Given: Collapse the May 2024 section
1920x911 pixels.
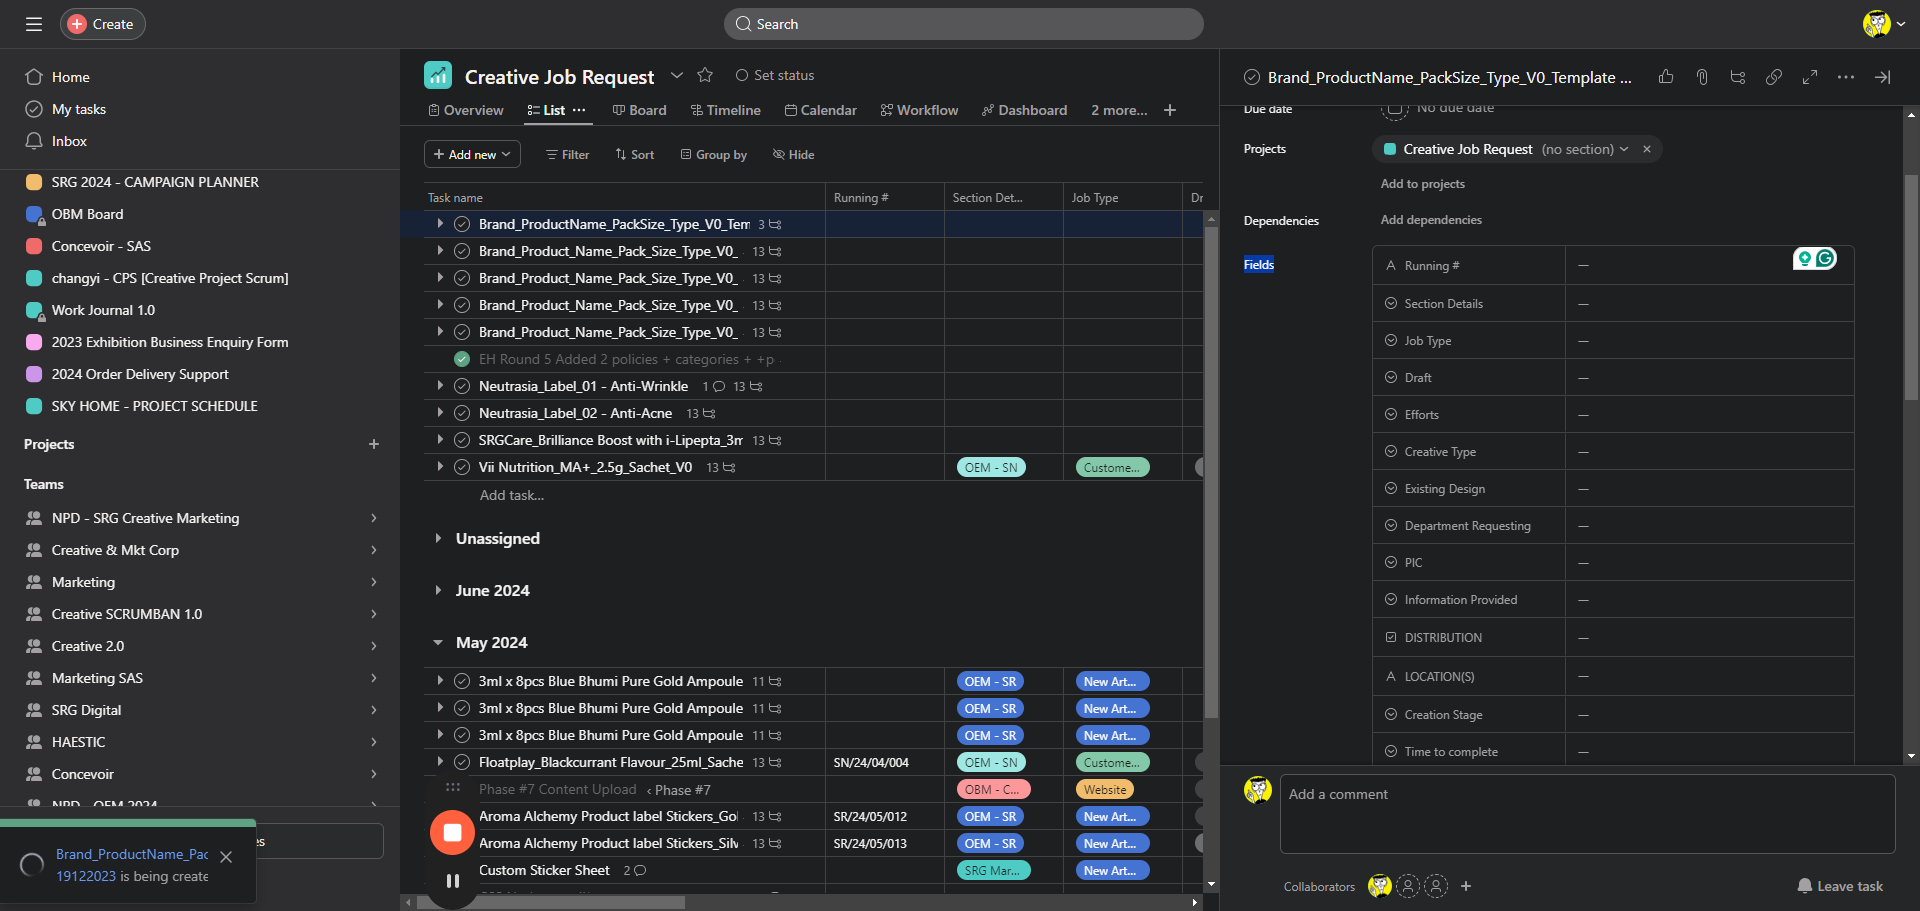Looking at the screenshot, I should 438,642.
